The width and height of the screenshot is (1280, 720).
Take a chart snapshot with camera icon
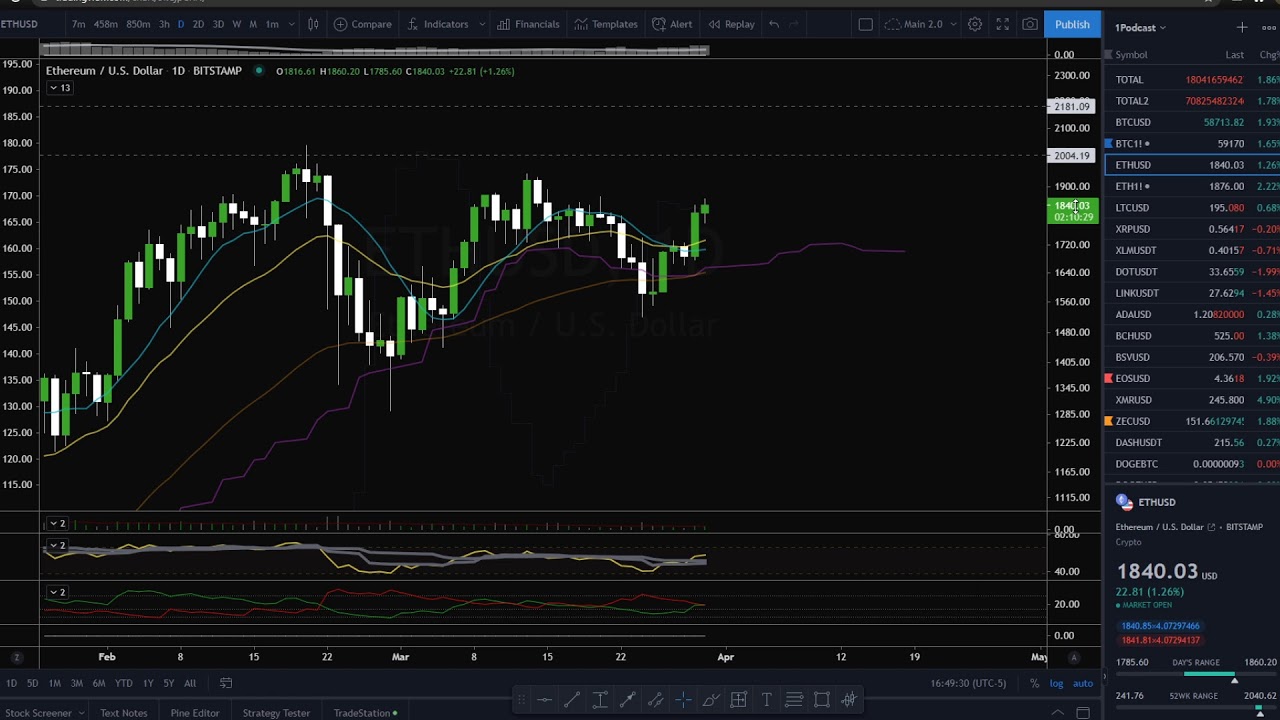[x=1030, y=24]
